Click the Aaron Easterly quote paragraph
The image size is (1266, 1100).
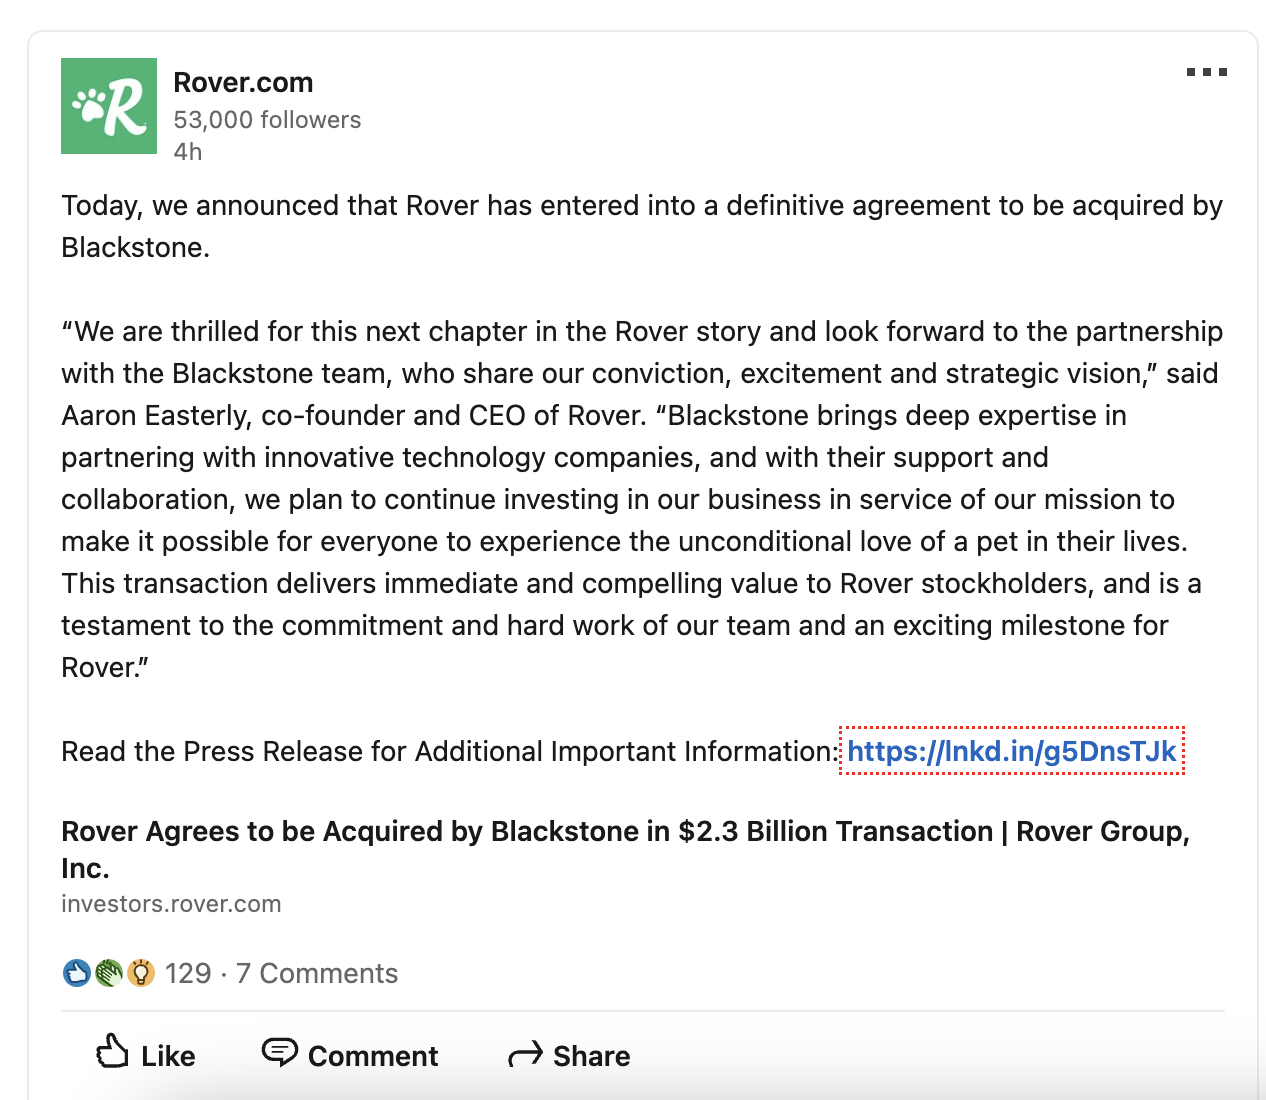point(641,499)
